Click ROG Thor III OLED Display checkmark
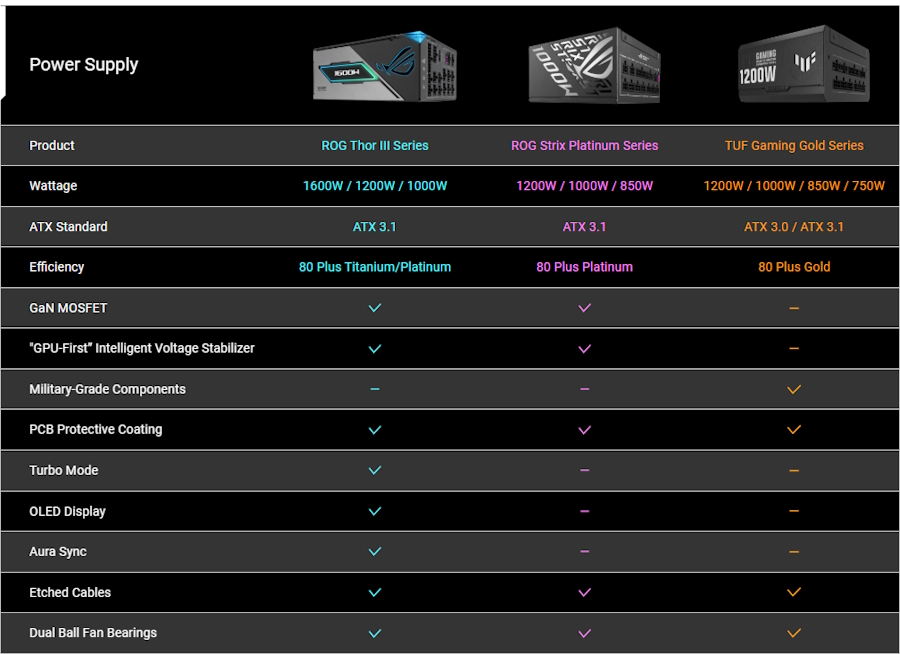 point(375,511)
